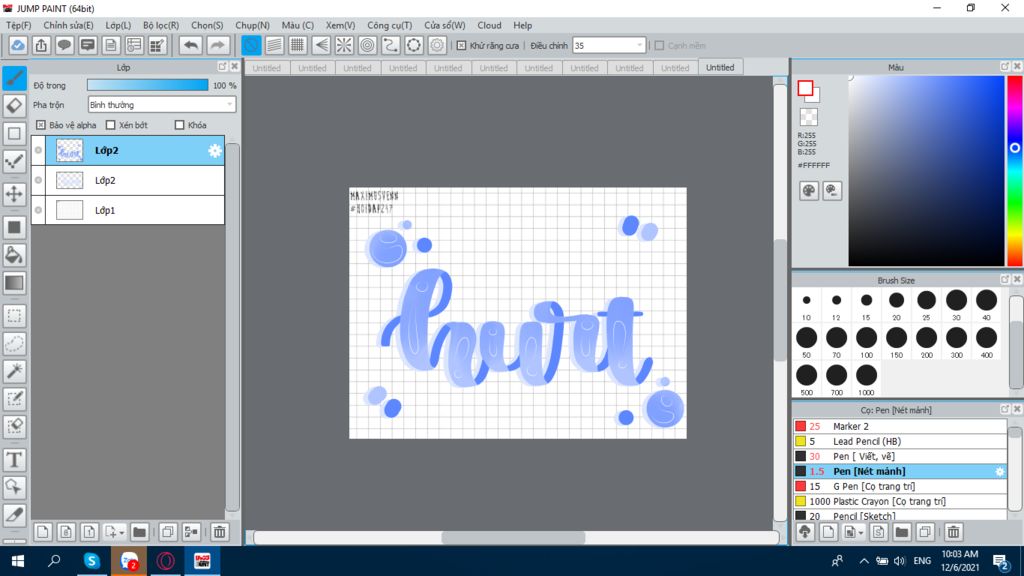Select the Bucket fill tool
Screen dimensions: 1024x576
(14, 255)
